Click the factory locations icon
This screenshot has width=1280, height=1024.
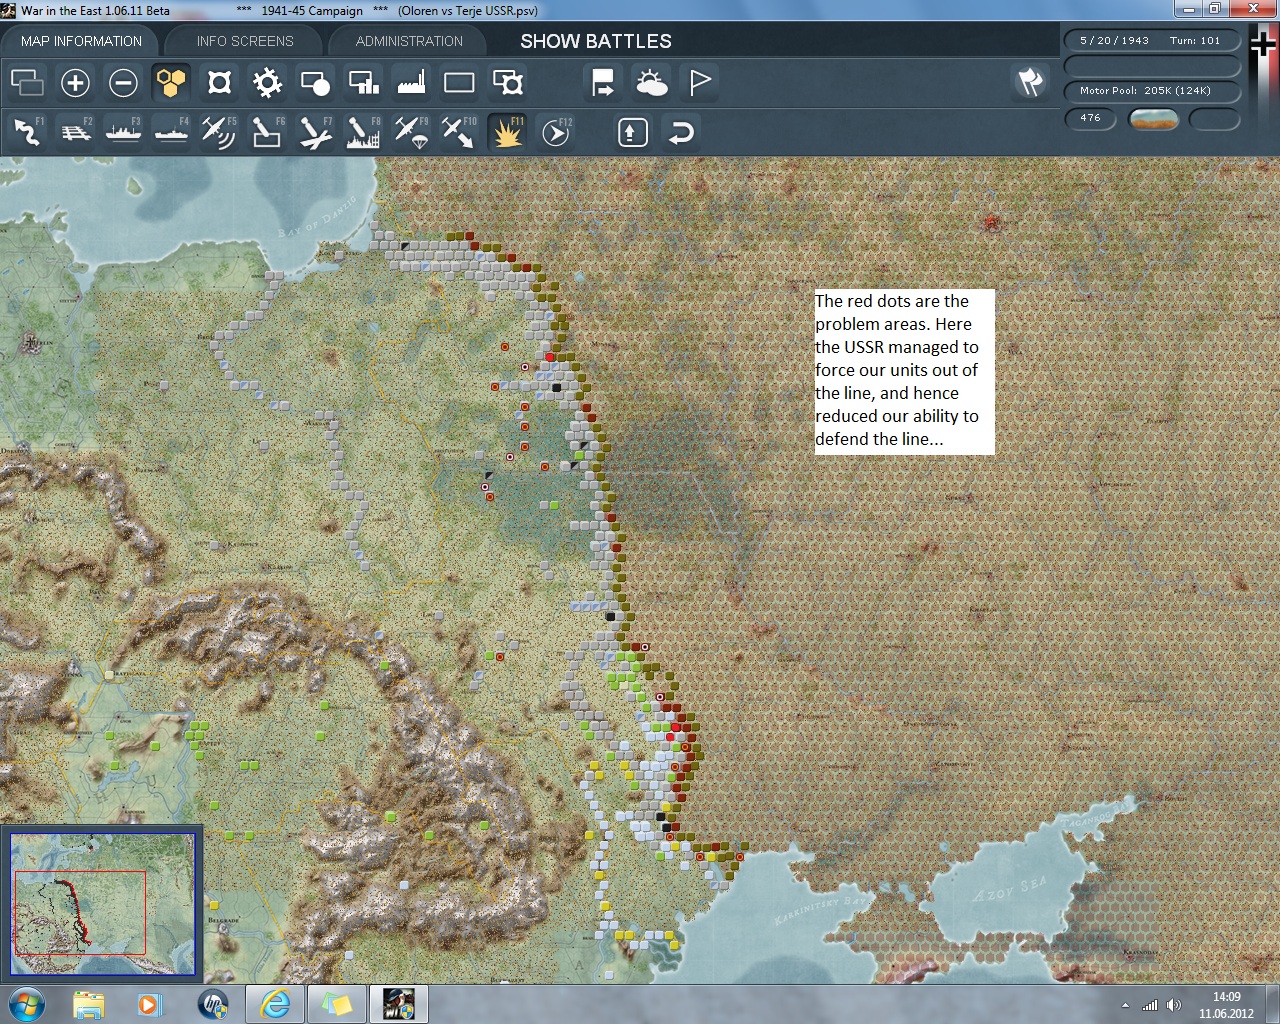[411, 83]
